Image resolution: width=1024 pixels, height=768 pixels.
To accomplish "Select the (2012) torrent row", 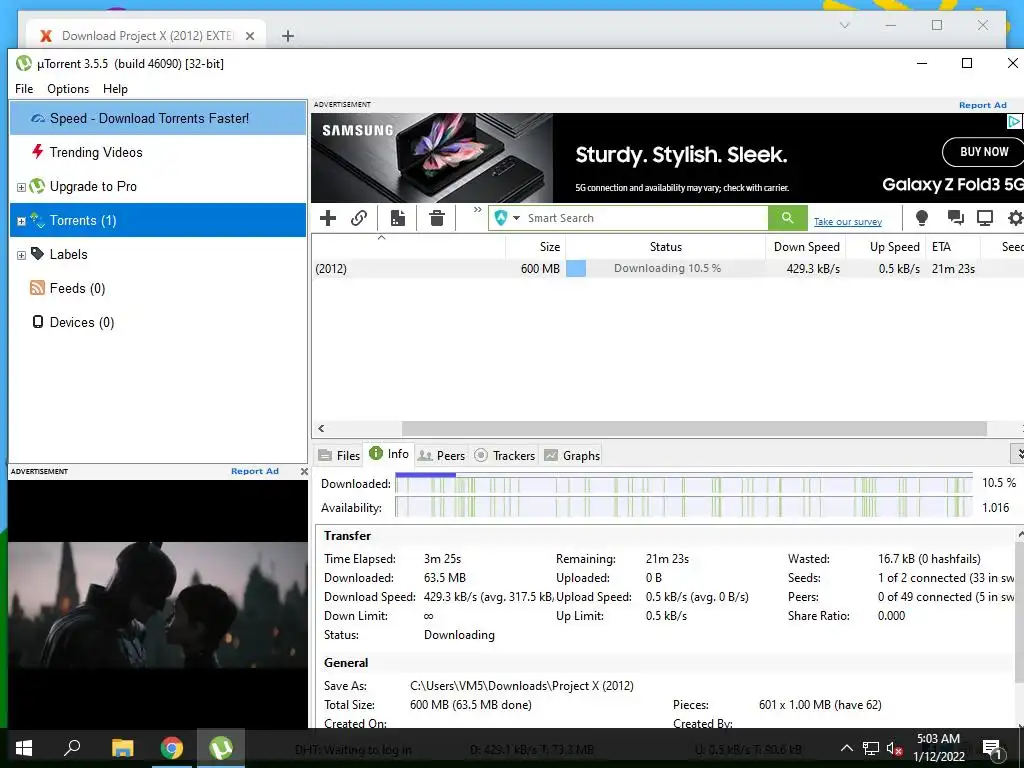I will [x=667, y=268].
